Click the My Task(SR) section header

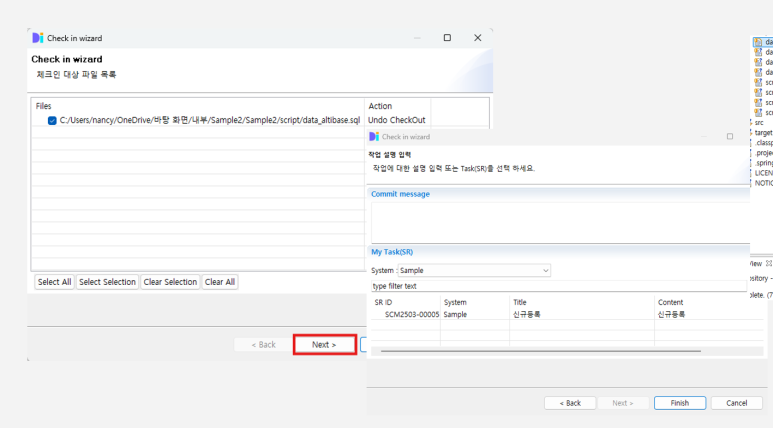[x=392, y=251]
